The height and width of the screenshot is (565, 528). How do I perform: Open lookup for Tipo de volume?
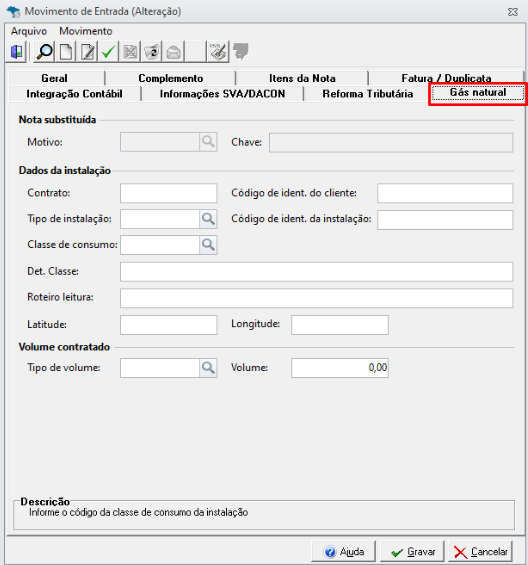[208, 368]
